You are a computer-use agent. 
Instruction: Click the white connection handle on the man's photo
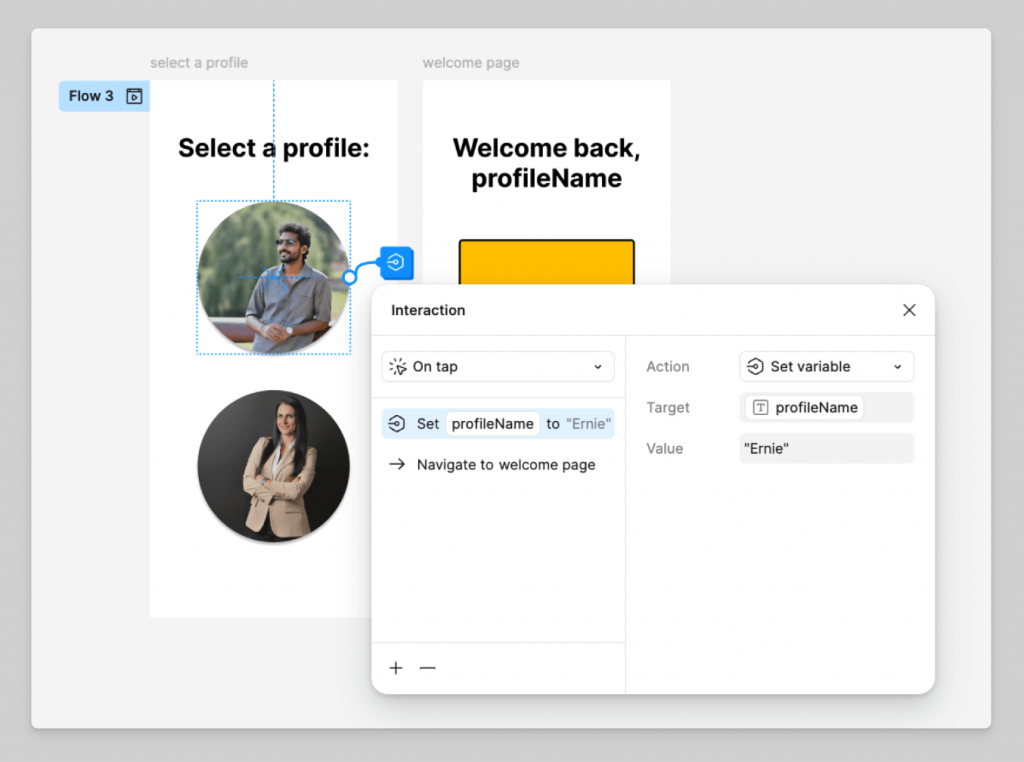349,277
